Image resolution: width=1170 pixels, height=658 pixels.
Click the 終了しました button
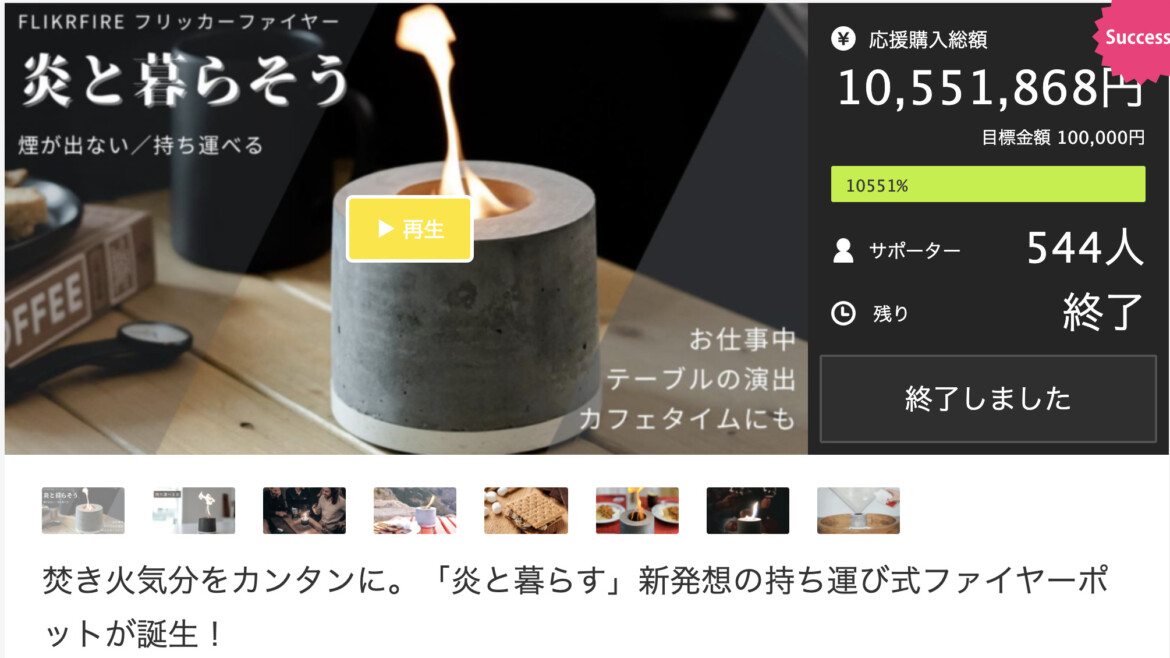point(988,399)
